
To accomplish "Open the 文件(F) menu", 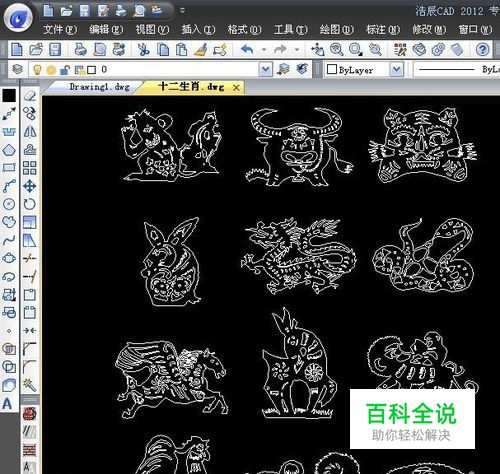I will pos(60,30).
